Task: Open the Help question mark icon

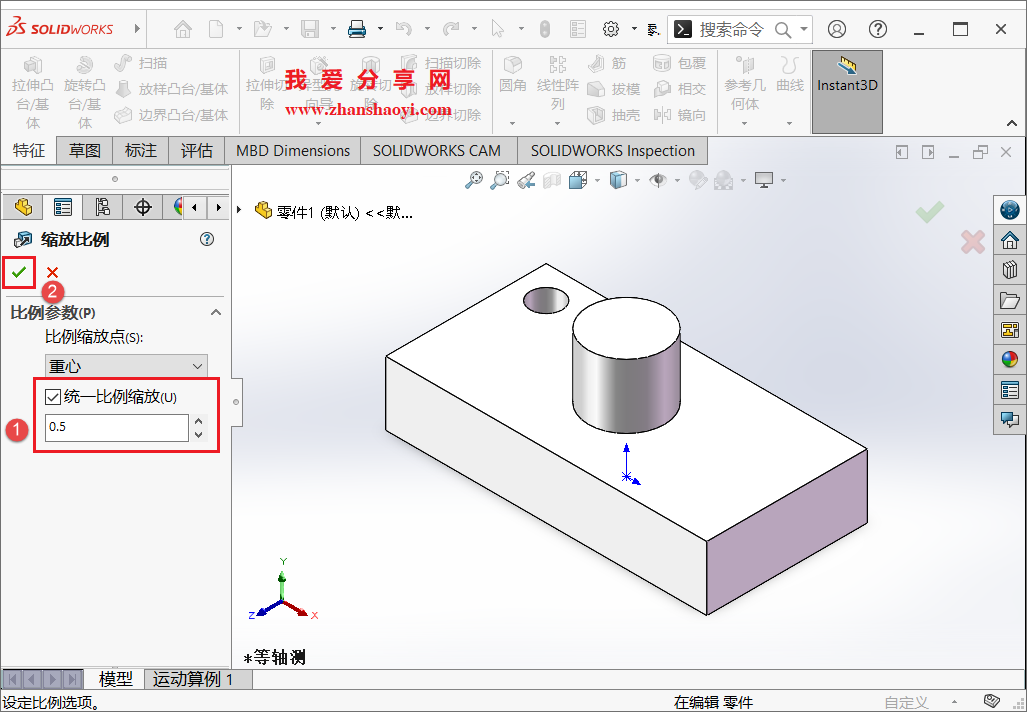Action: tap(878, 29)
